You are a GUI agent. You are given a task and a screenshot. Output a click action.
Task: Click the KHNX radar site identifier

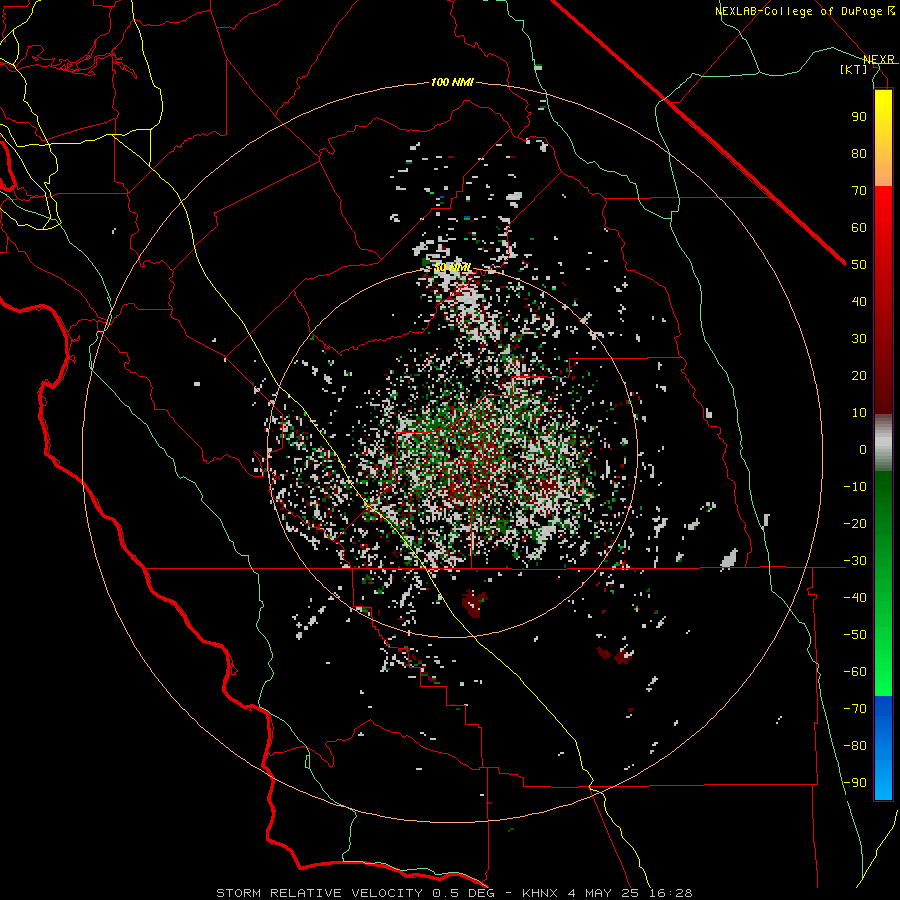click(x=541, y=893)
